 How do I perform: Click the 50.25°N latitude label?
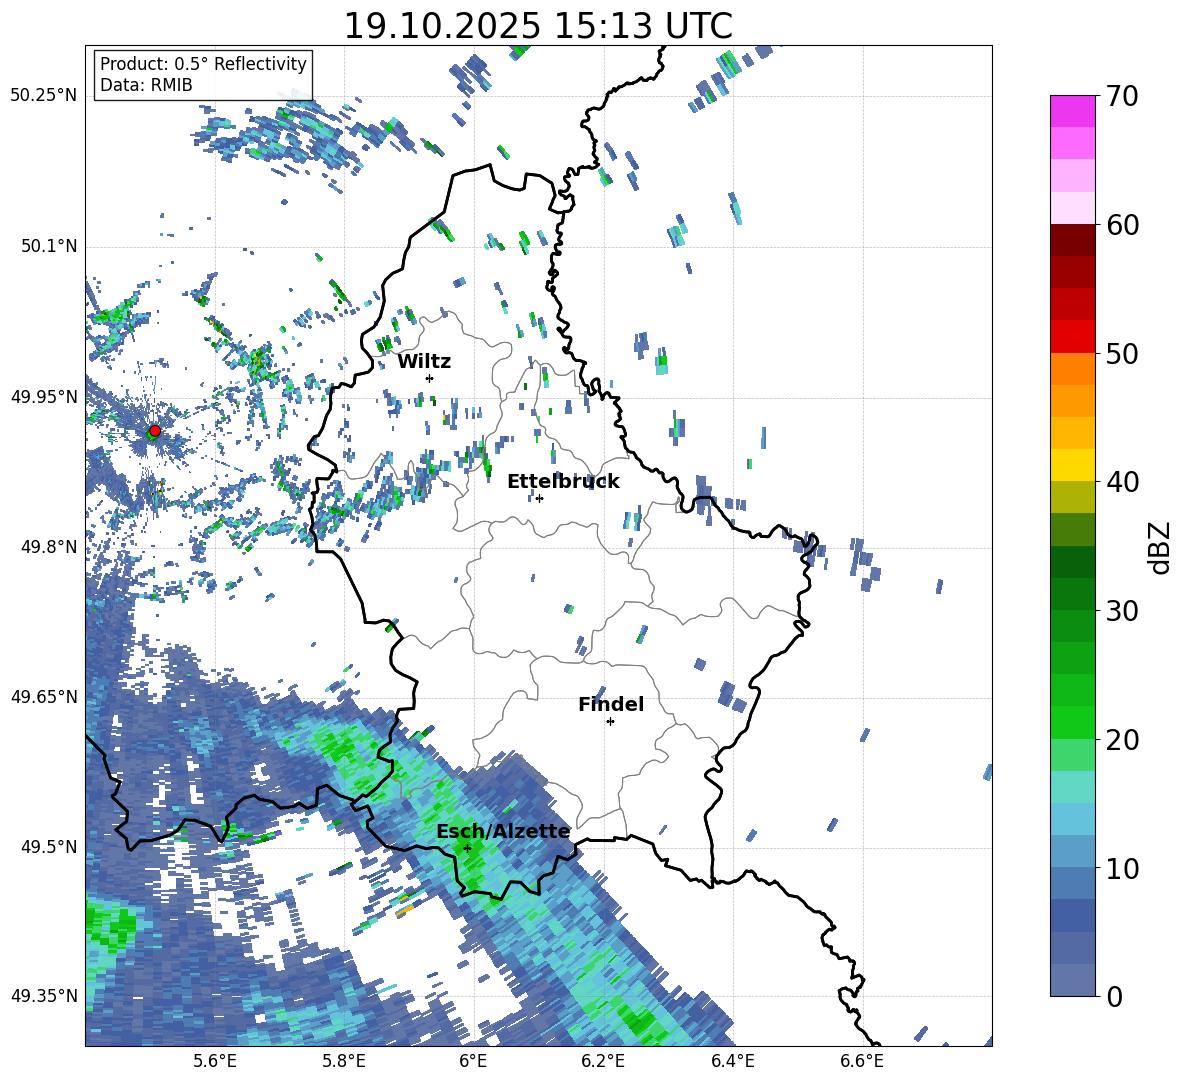pyautogui.click(x=44, y=96)
